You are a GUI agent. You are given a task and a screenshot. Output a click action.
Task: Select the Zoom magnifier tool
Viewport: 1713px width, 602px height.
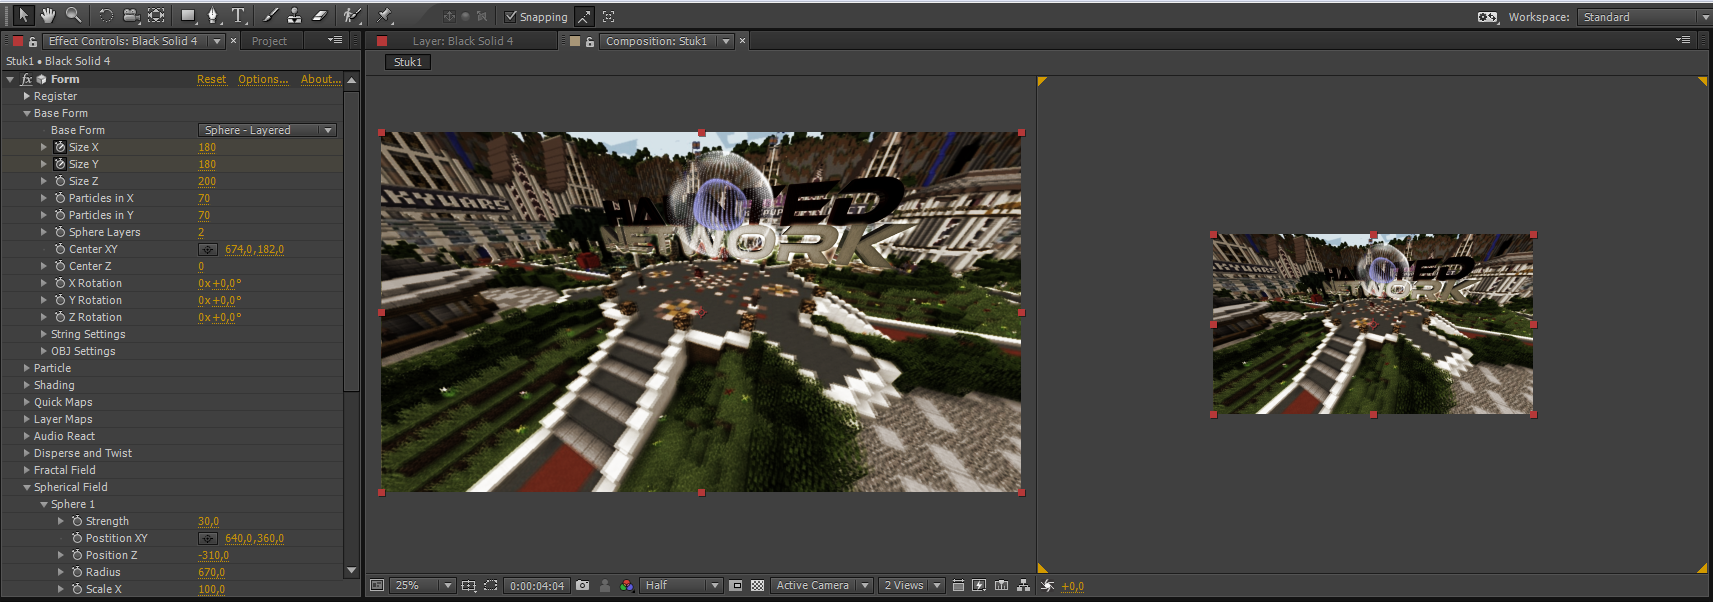73,15
